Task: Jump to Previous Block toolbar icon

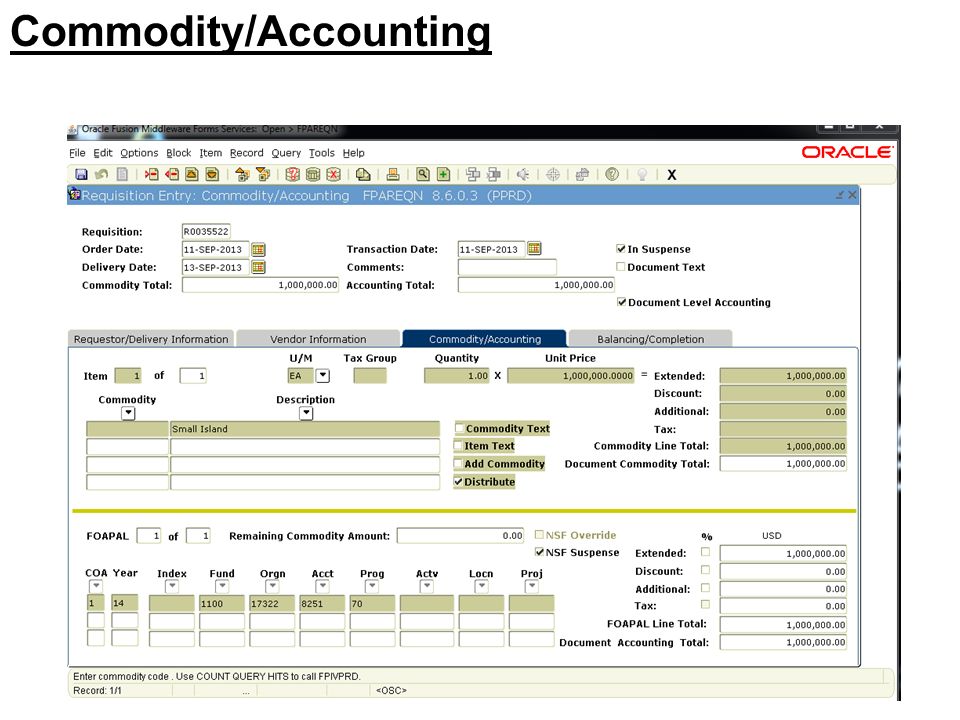Action: (242, 174)
